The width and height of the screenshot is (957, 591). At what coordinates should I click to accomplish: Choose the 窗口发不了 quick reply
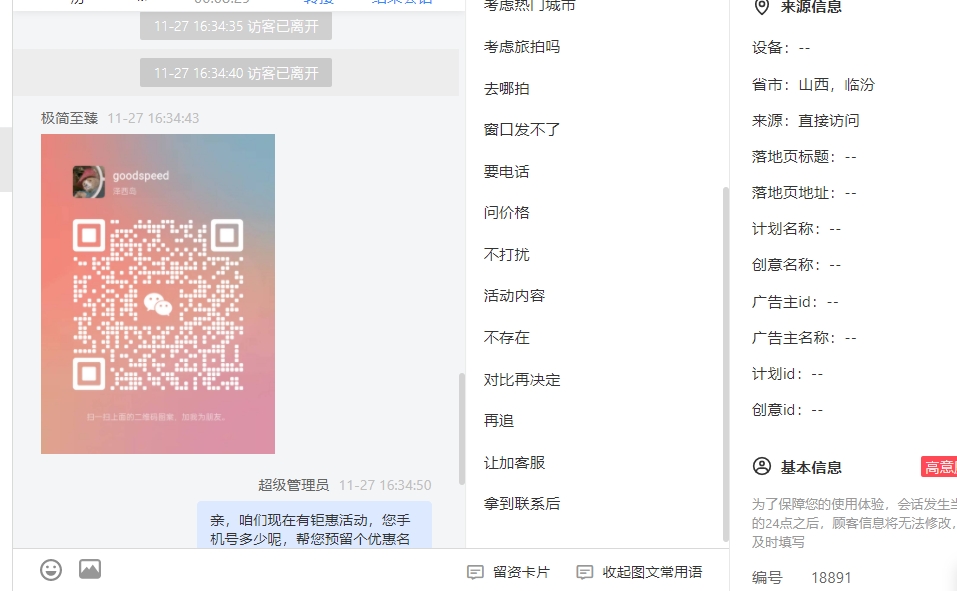[x=522, y=129]
